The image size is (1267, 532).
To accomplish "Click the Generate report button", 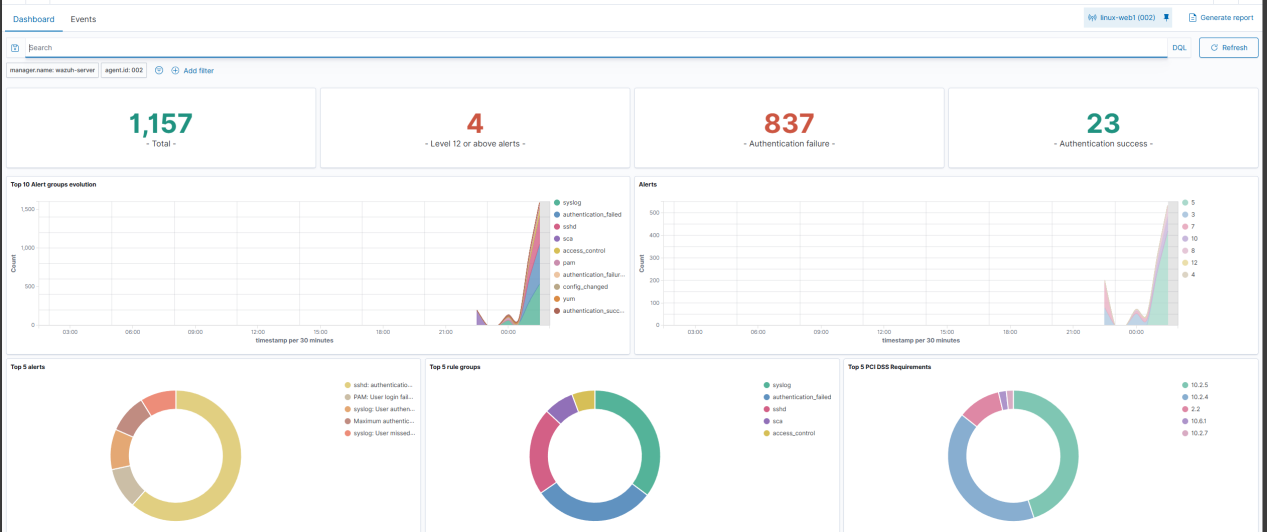I will coord(1220,18).
